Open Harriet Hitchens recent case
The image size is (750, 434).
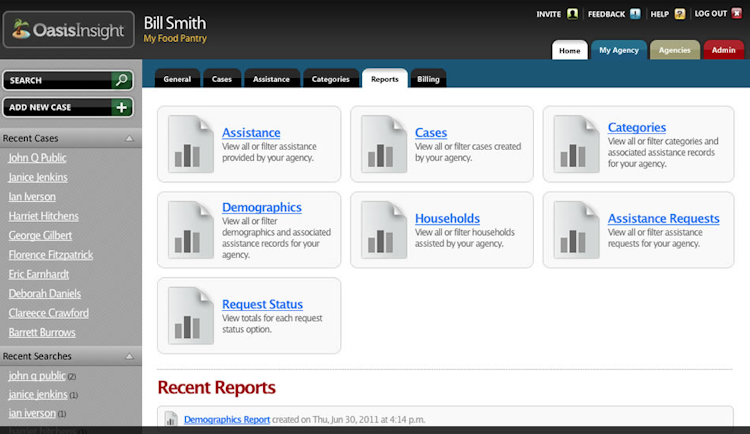click(x=44, y=216)
